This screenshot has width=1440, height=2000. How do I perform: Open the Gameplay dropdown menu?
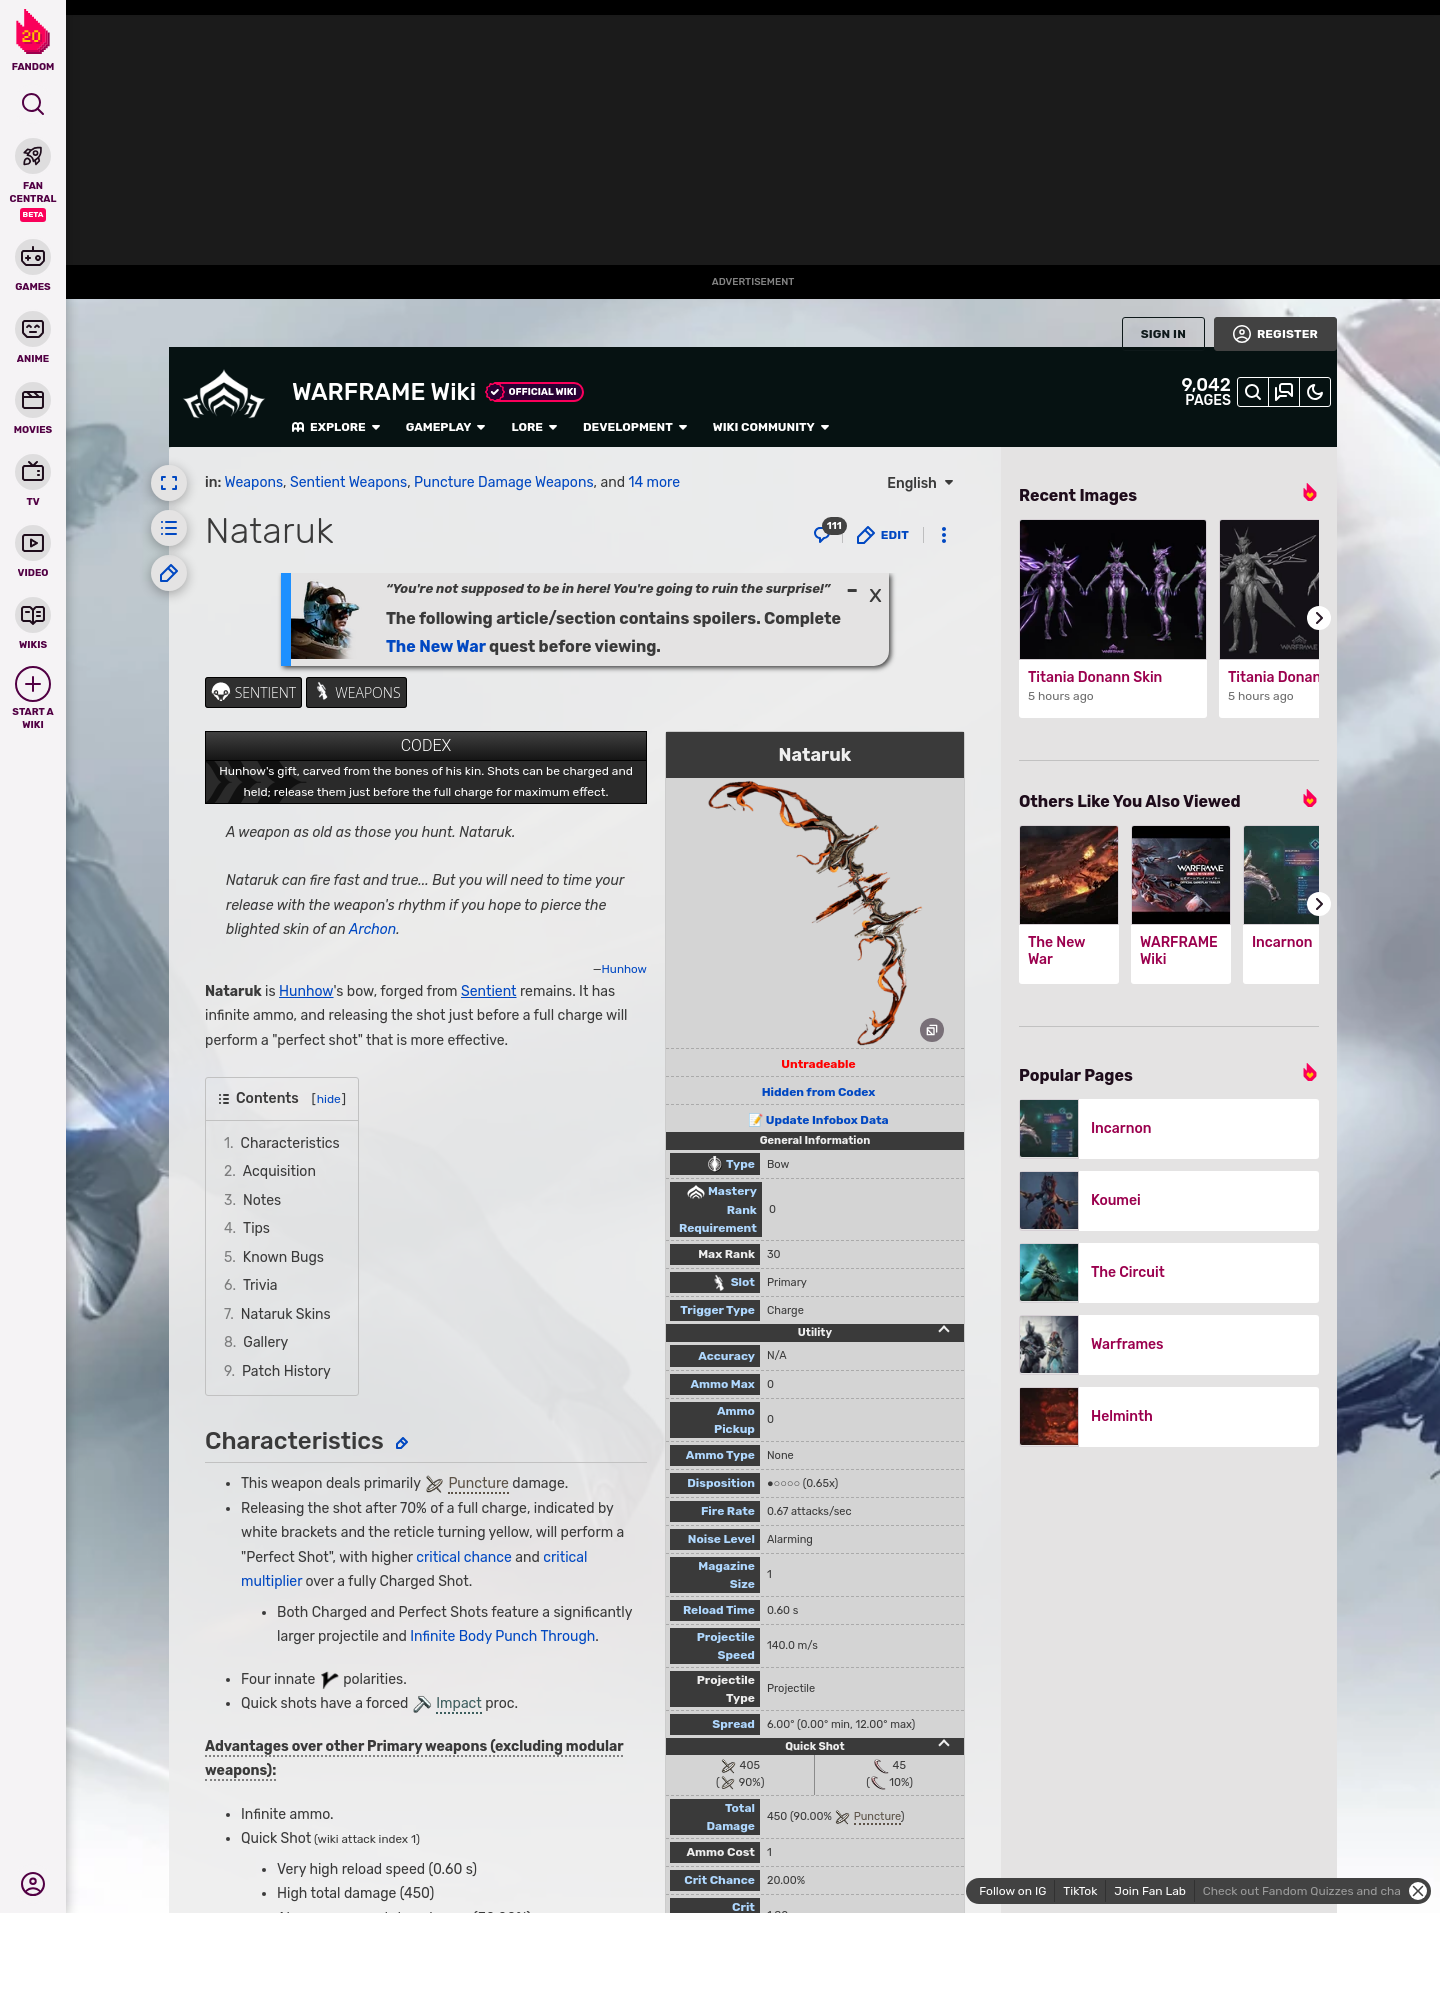click(x=445, y=427)
